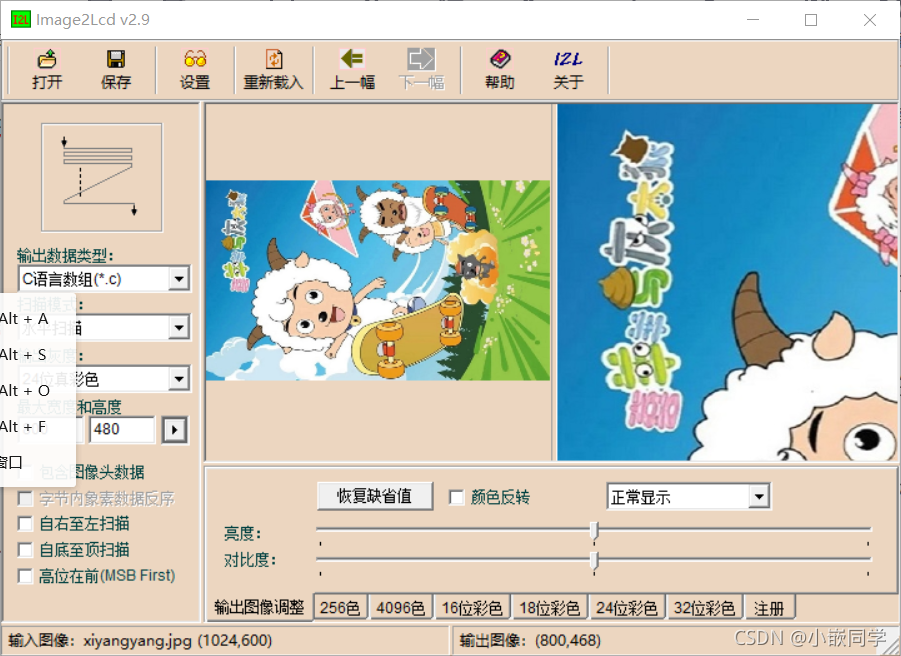
Task: Switch to the 256色 tab
Action: 340,608
